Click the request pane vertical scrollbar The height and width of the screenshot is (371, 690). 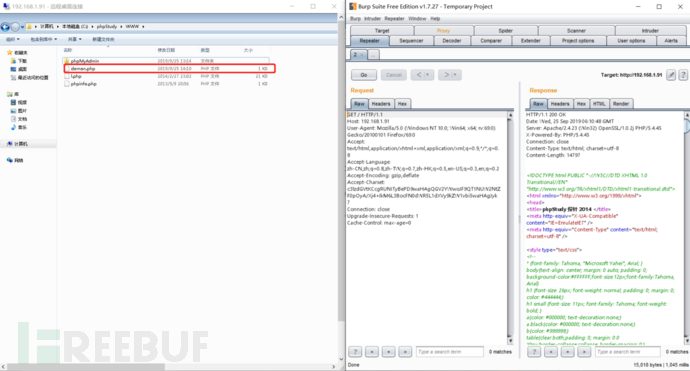[510, 228]
